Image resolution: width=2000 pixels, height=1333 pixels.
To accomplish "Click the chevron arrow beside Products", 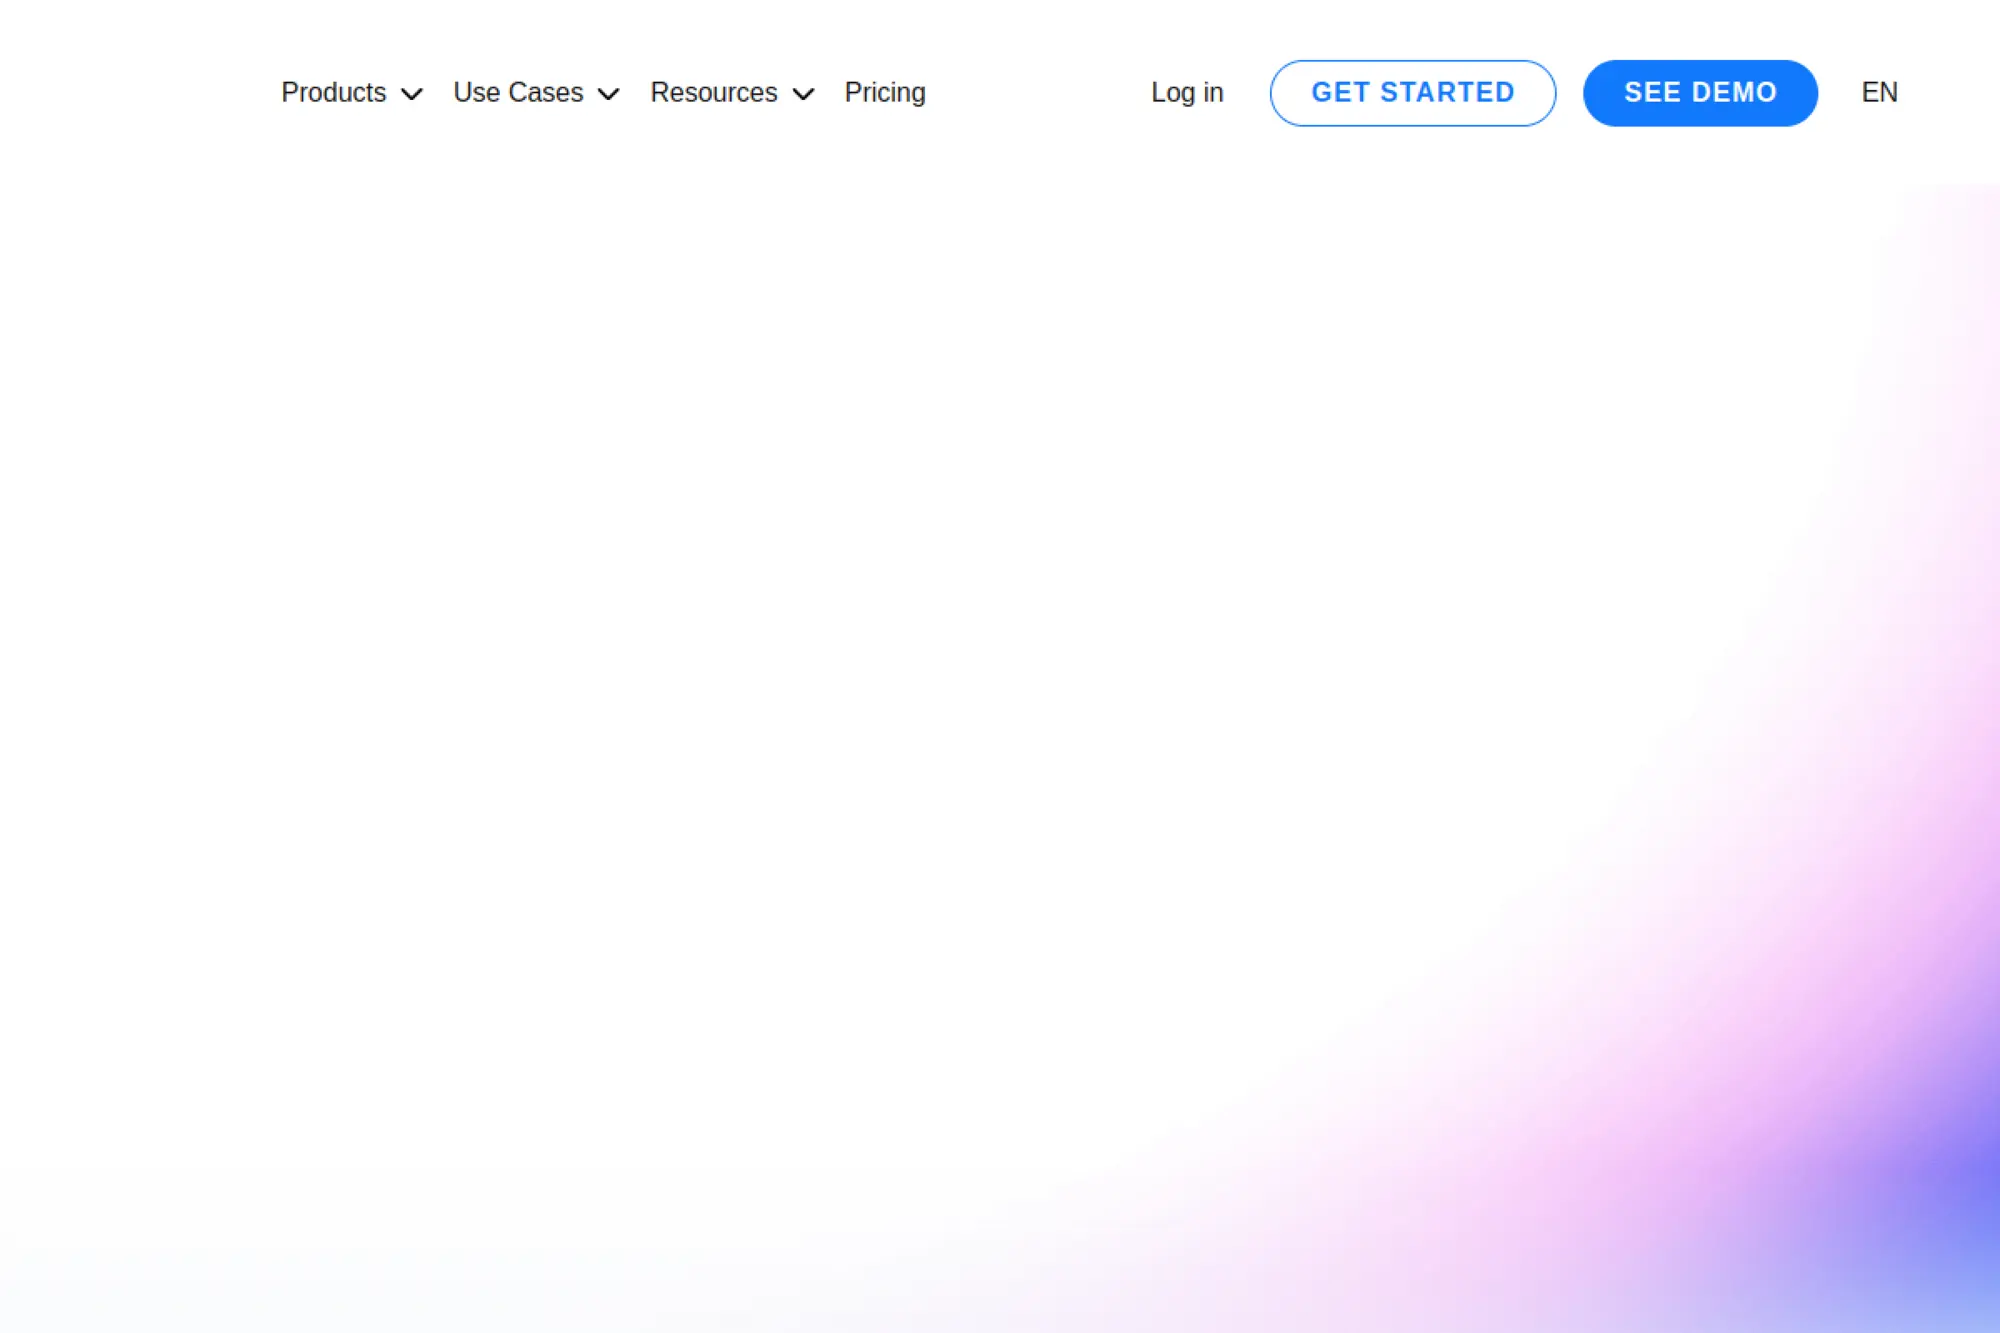I will click(x=411, y=94).
